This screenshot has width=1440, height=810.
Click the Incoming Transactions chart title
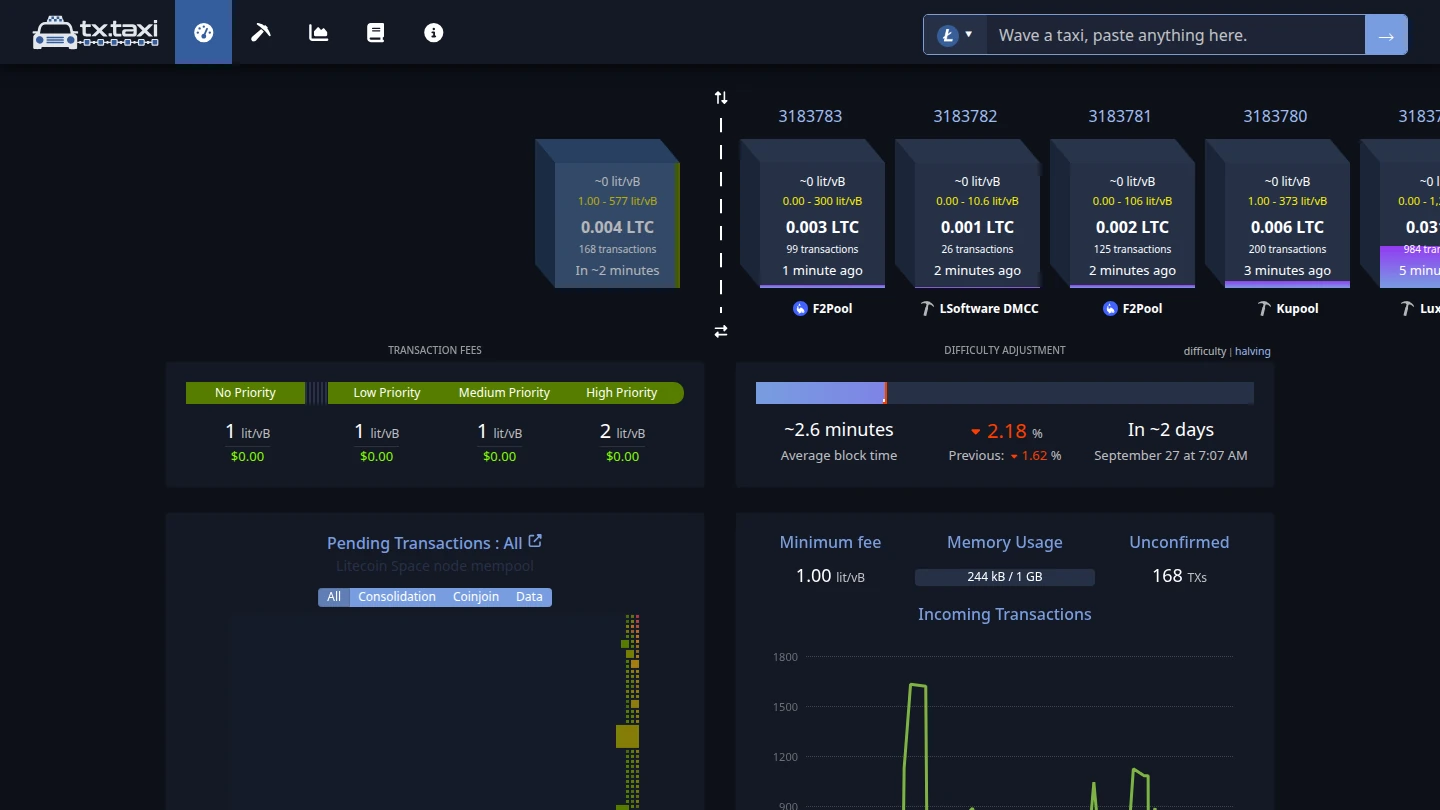point(1005,614)
